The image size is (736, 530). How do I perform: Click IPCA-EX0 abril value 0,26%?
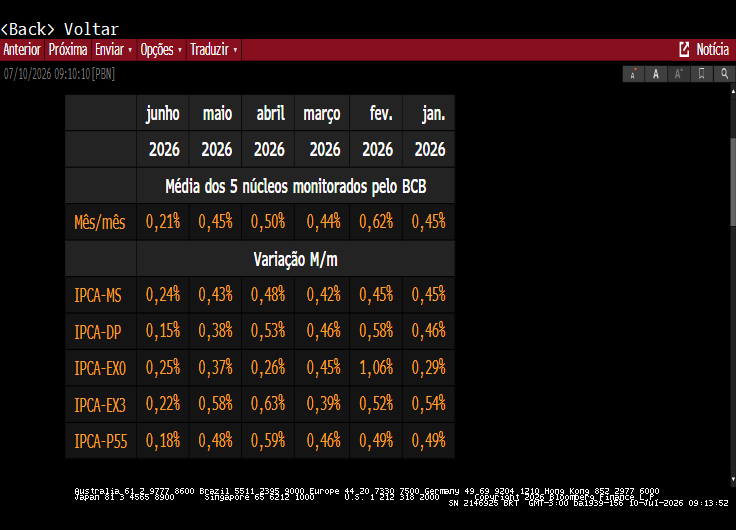click(x=268, y=367)
